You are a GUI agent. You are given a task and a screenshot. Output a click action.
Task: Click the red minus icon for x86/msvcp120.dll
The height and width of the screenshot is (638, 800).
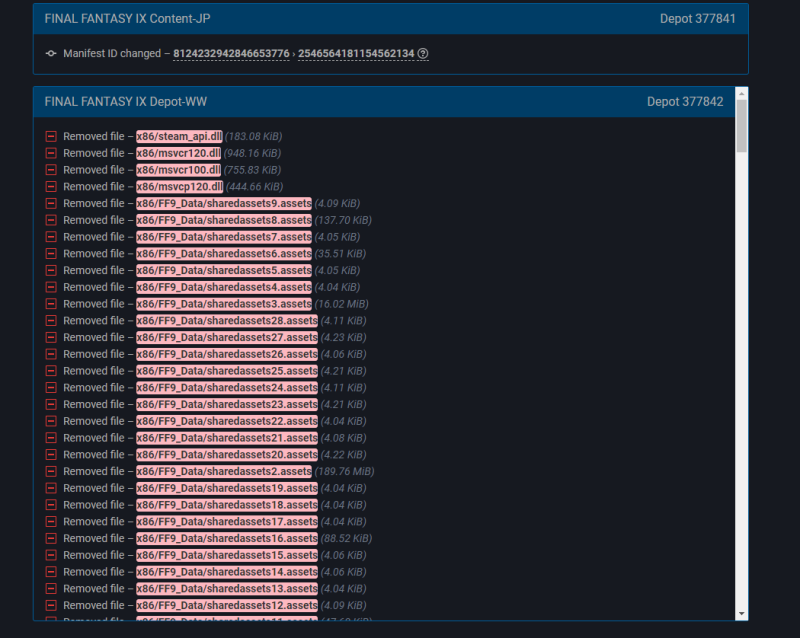(x=51, y=187)
